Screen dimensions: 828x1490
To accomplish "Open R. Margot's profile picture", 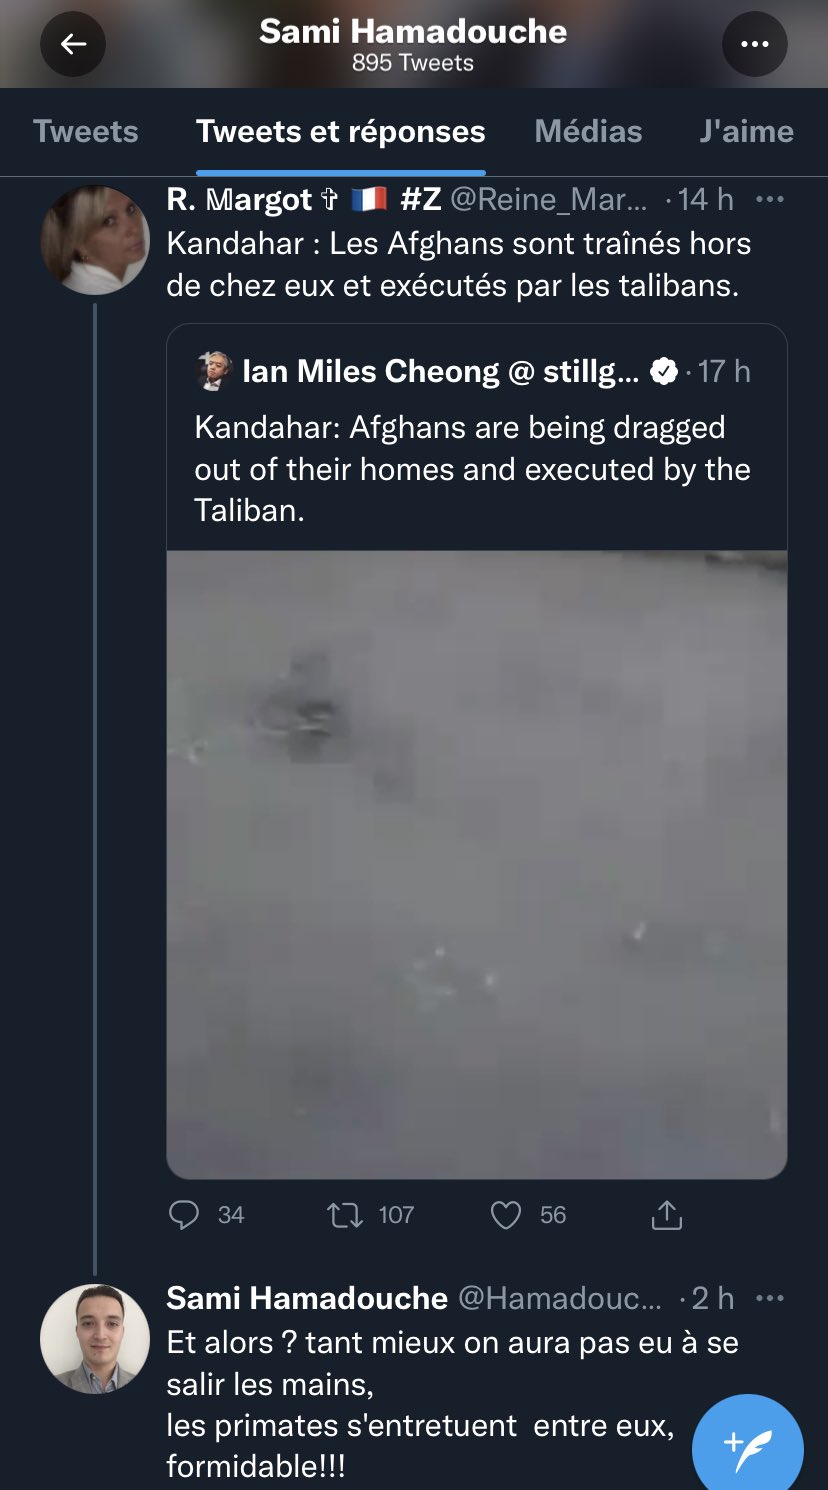I will 95,240.
